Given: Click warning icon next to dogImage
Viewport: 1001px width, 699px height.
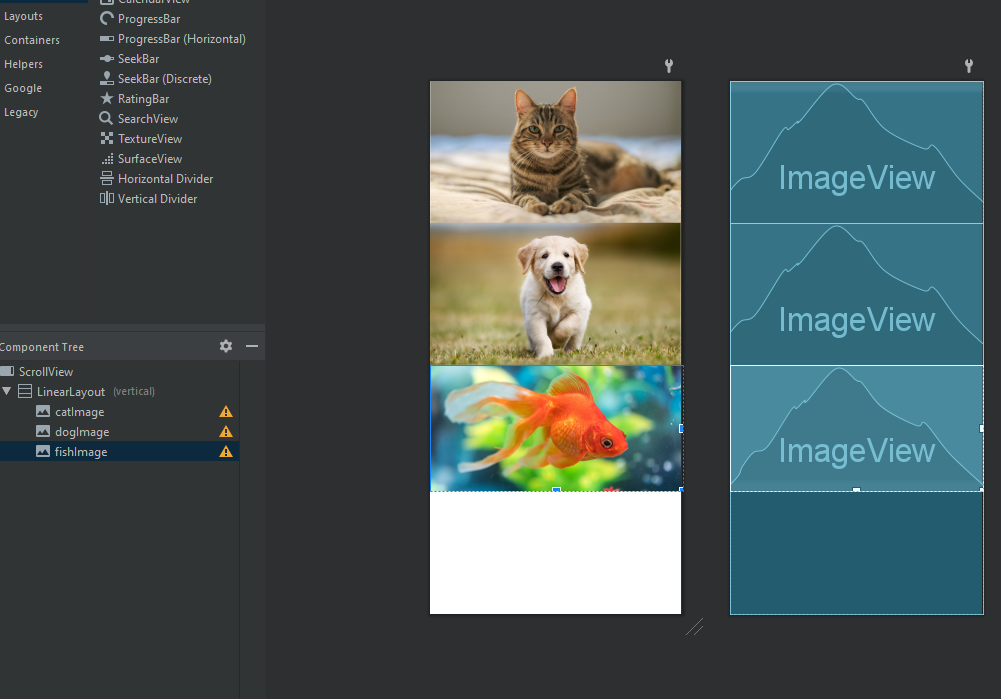Looking at the screenshot, I should [226, 432].
